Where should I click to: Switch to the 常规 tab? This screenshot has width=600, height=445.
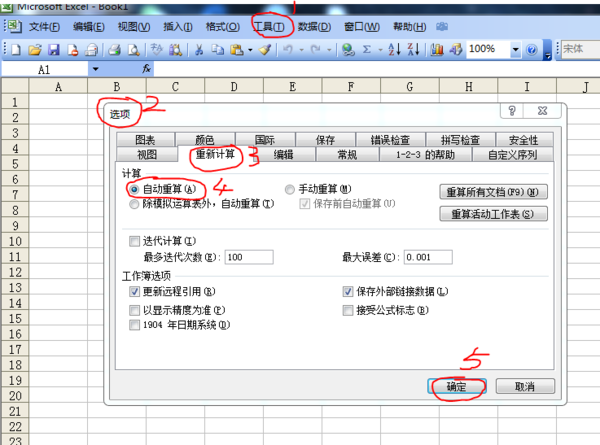pyautogui.click(x=347, y=155)
